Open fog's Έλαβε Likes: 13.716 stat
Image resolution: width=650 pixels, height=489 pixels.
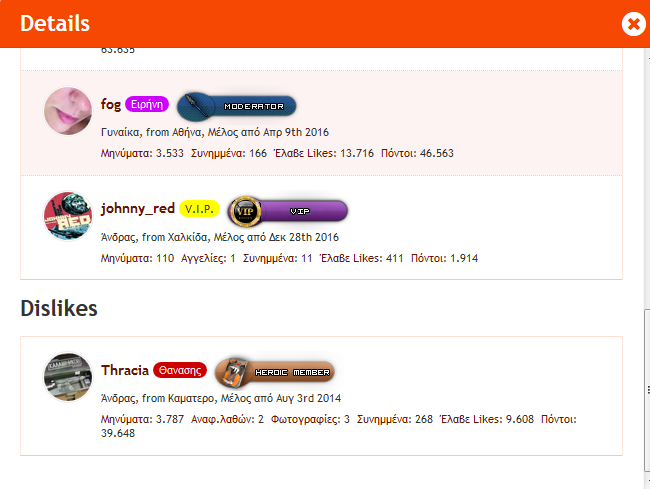tap(324, 153)
